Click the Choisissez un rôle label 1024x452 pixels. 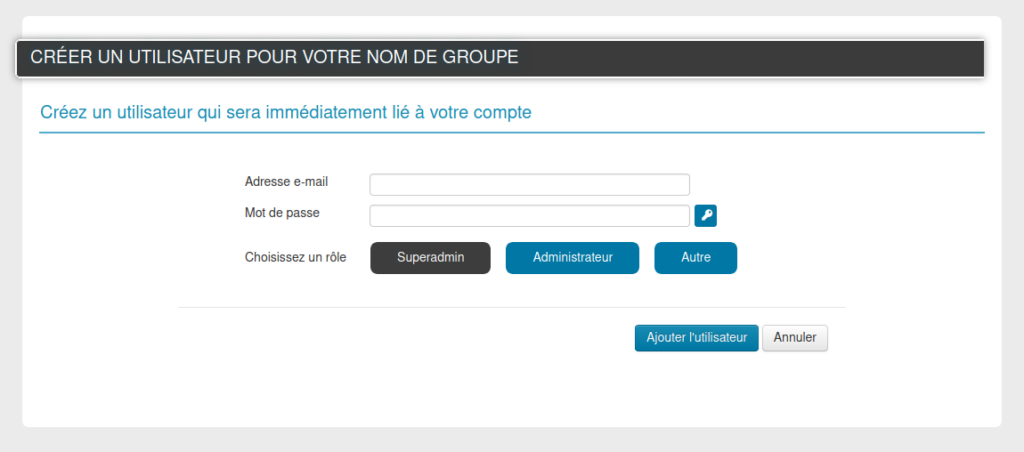pyautogui.click(x=295, y=257)
